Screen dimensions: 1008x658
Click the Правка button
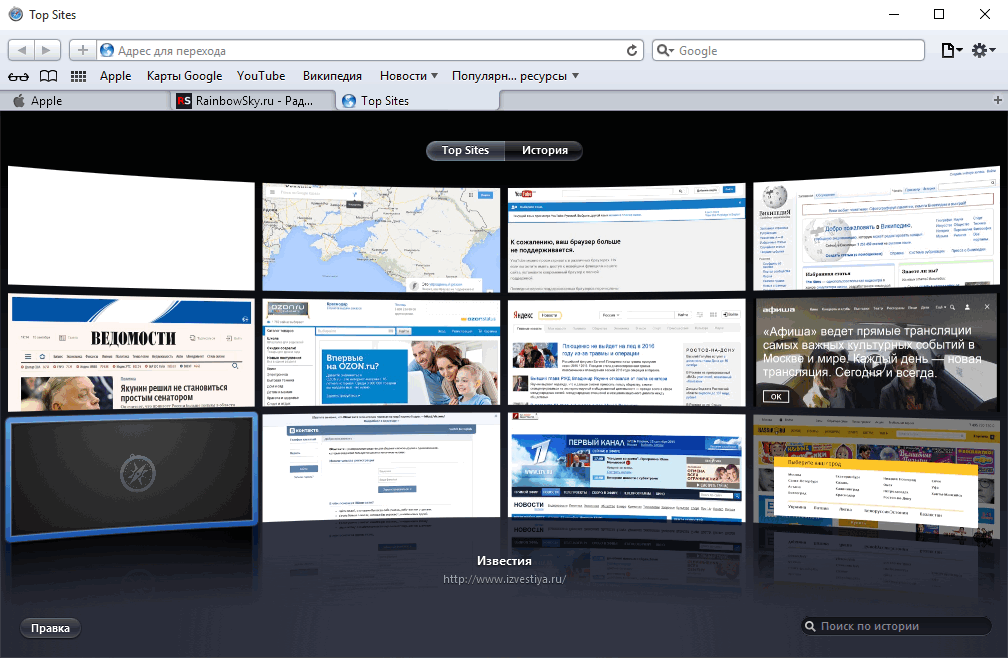pos(50,628)
